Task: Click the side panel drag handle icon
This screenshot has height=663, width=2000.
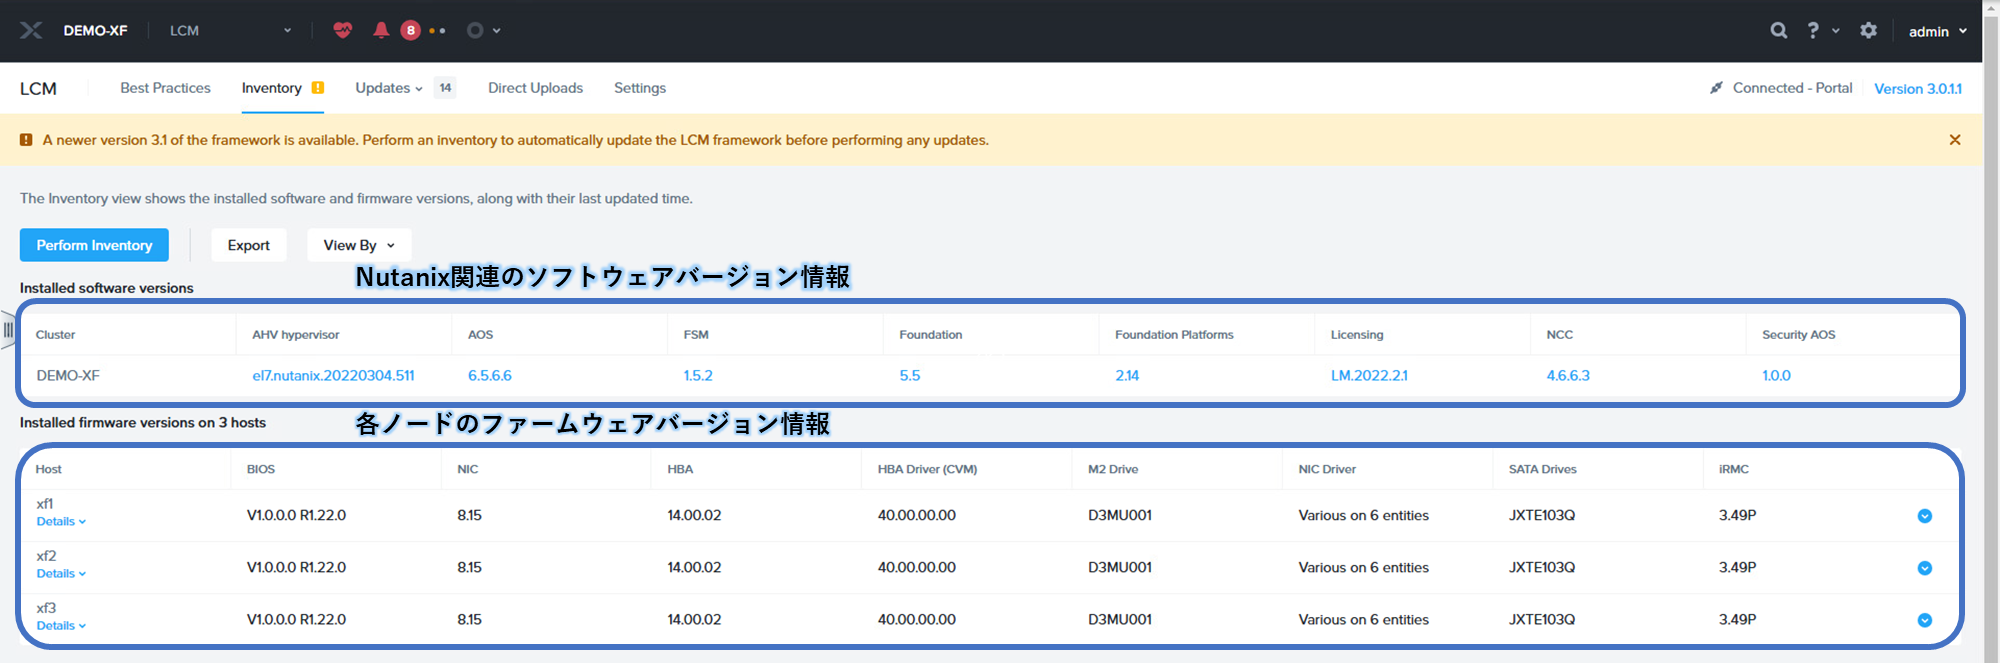Action: pyautogui.click(x=8, y=329)
